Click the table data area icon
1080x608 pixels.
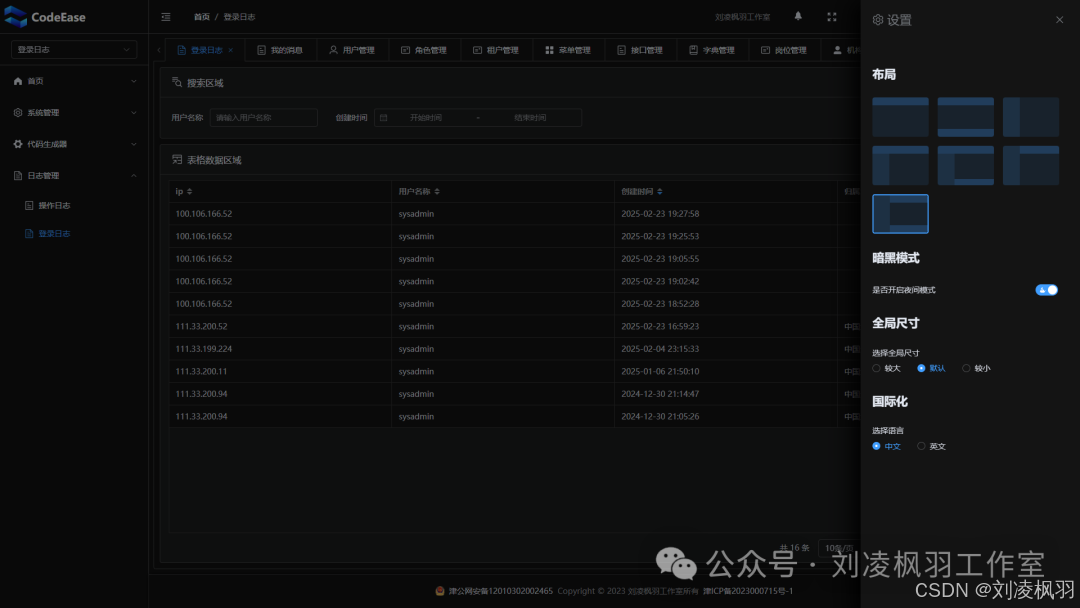click(x=177, y=160)
